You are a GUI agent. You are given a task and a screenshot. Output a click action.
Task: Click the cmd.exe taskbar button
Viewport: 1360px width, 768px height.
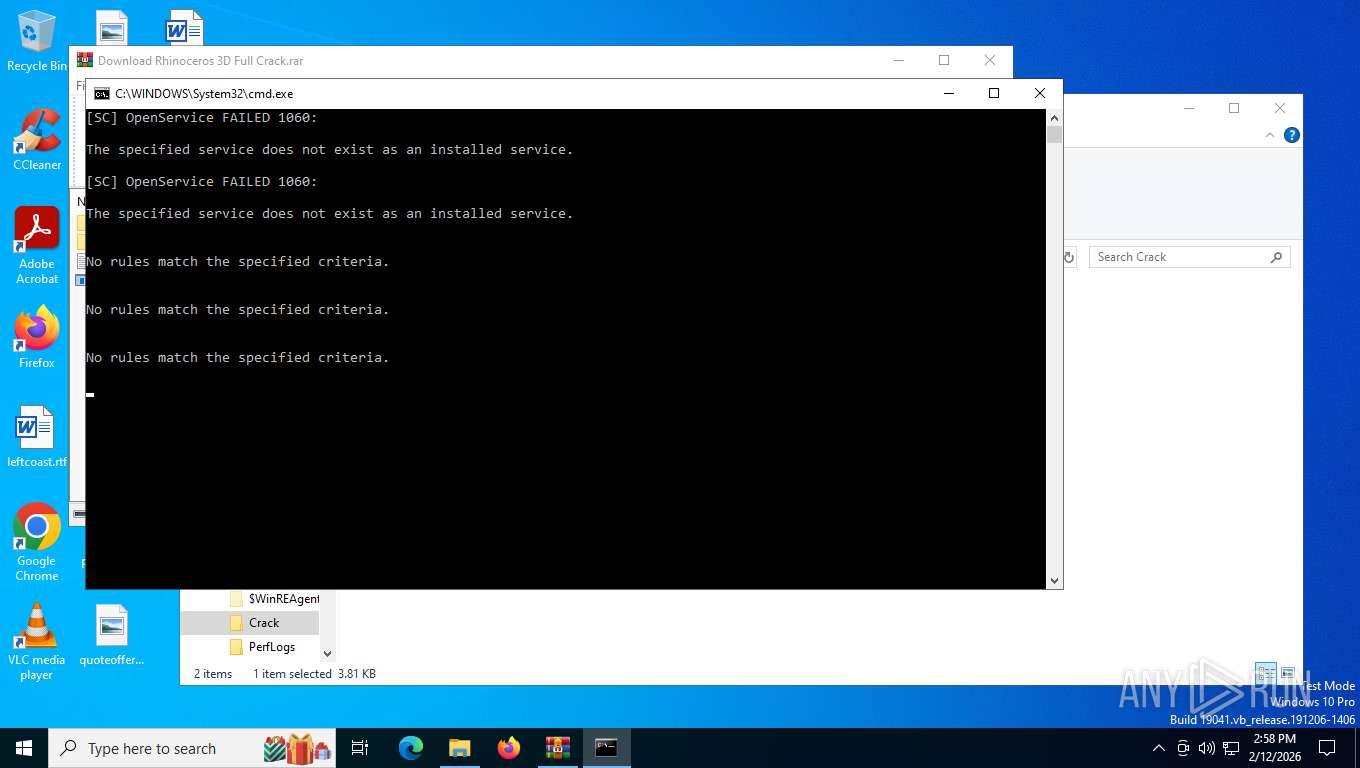tap(606, 748)
